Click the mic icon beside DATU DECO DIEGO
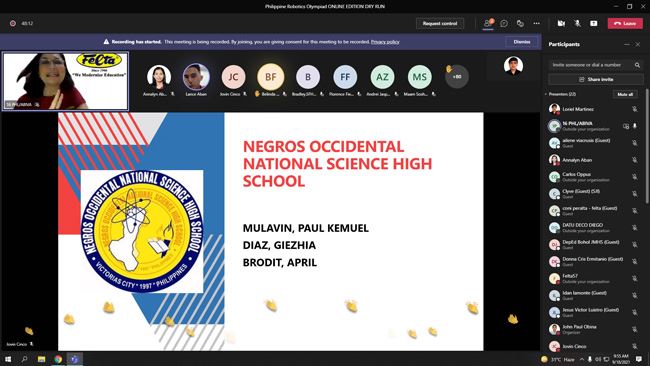Image resolution: width=650 pixels, height=366 pixels. (x=635, y=228)
